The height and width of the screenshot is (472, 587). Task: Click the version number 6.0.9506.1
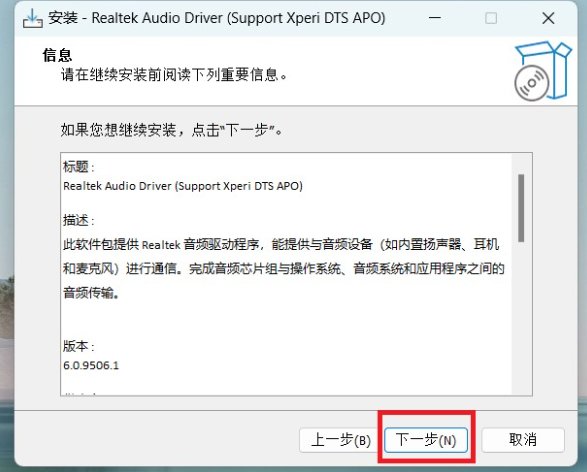point(91,365)
